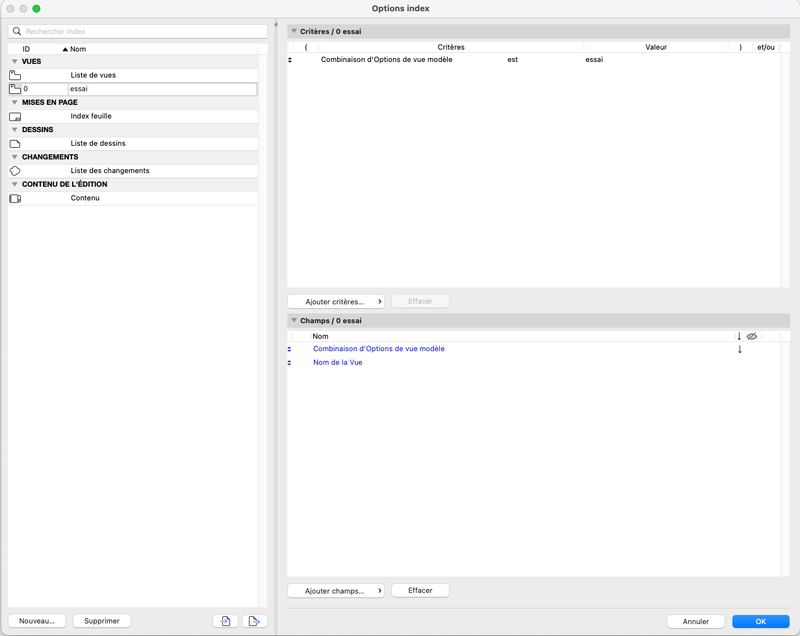The image size is (800, 636).
Task: Click the import index scheme icon
Action: tap(226, 621)
